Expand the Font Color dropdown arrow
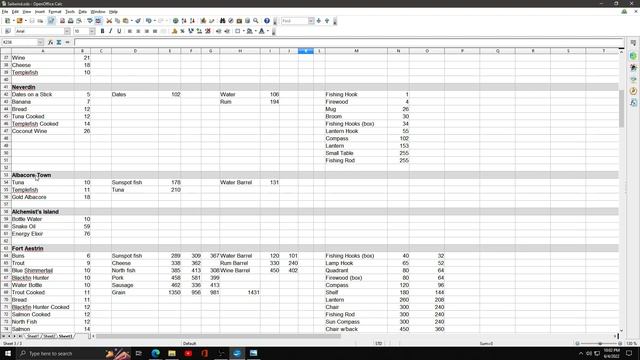The height and width of the screenshot is (360, 640). point(268,31)
